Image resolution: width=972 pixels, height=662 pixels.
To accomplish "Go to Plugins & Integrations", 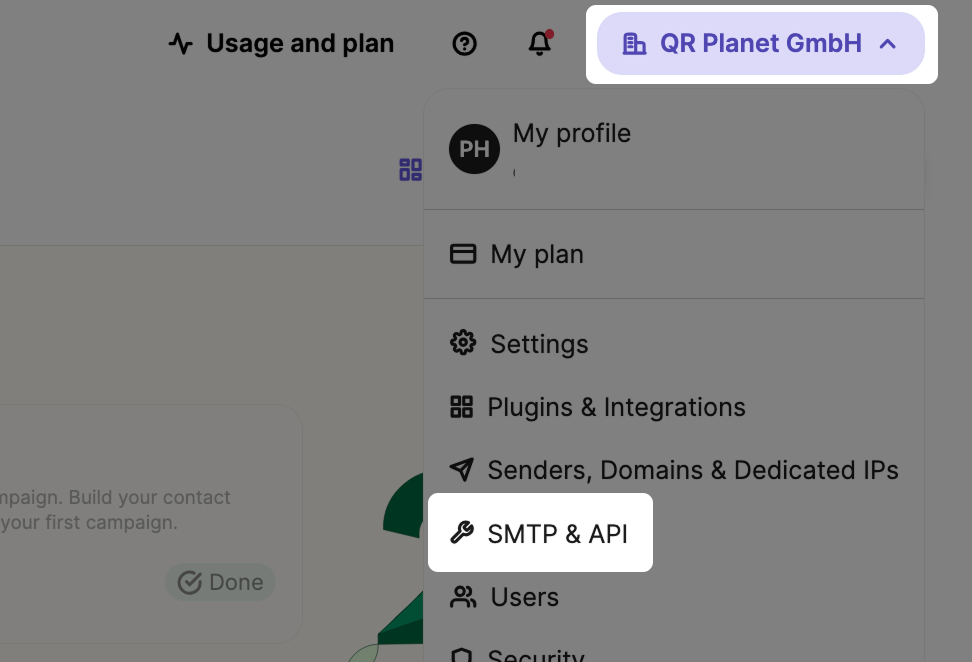I will (616, 407).
